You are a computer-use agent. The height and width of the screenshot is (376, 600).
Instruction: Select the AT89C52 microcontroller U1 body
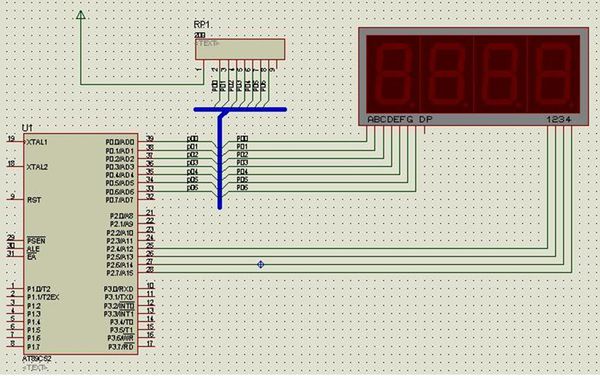pos(80,244)
